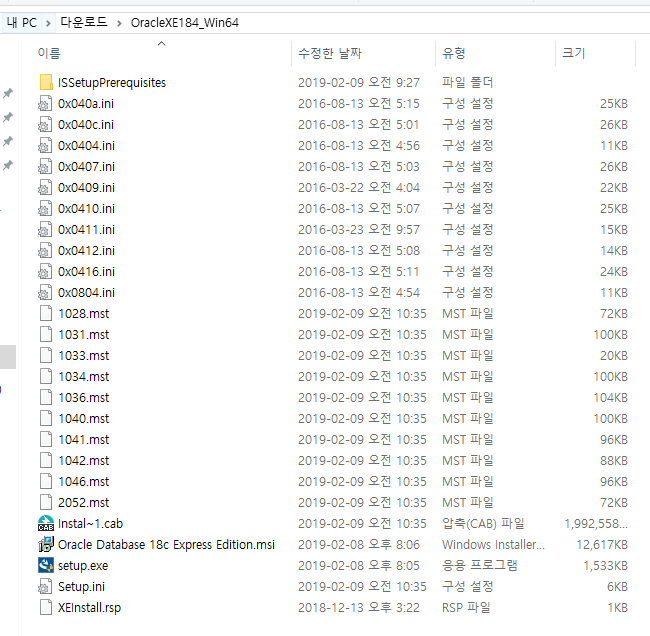
Task: Open the ISSetupPrerequisites folder icon
Action: pyautogui.click(x=46, y=83)
